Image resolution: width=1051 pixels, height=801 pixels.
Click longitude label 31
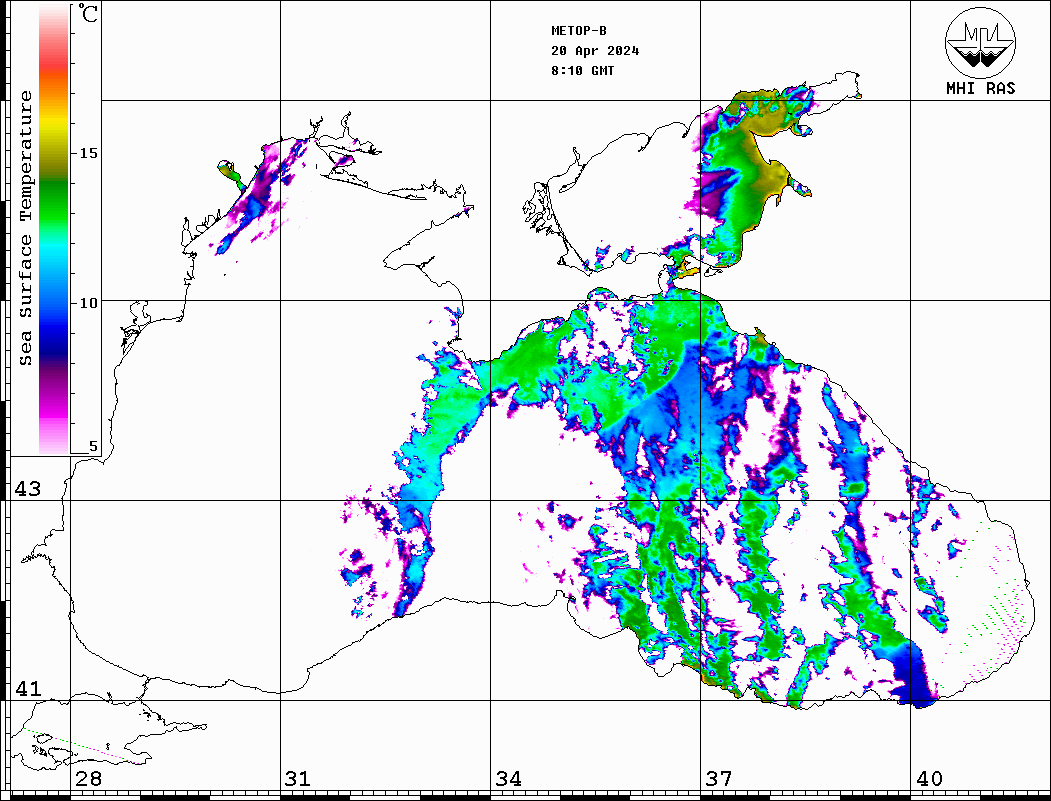[x=298, y=779]
